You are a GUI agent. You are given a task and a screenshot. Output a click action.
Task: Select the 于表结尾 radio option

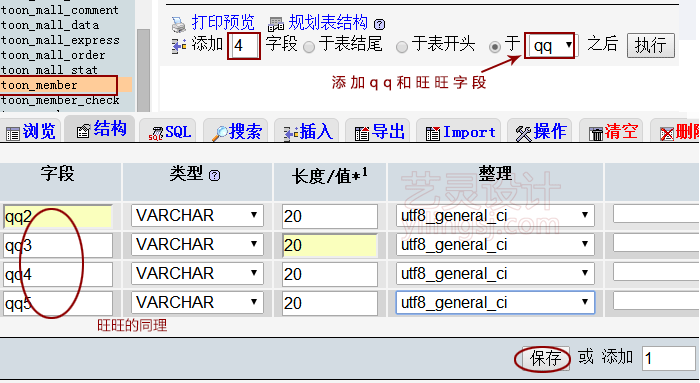click(x=309, y=47)
